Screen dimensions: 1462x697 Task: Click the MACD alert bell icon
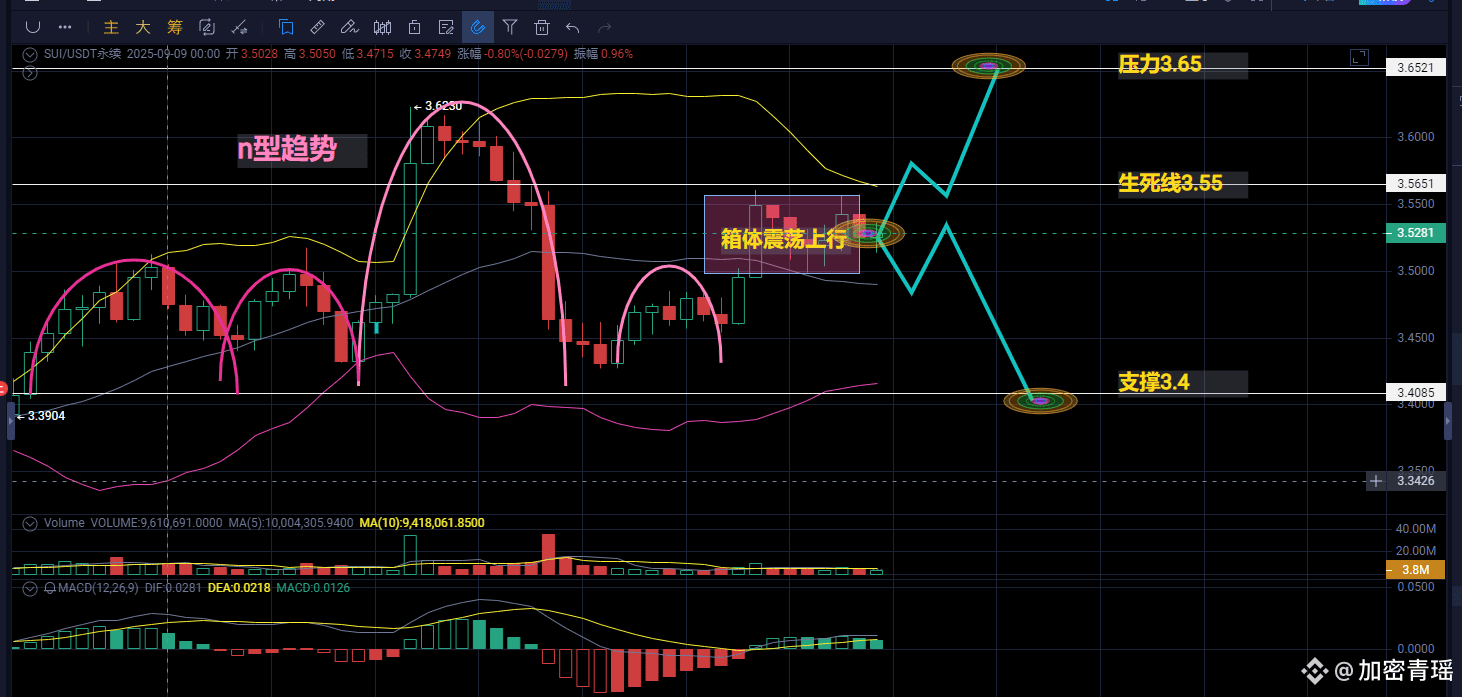coord(48,588)
